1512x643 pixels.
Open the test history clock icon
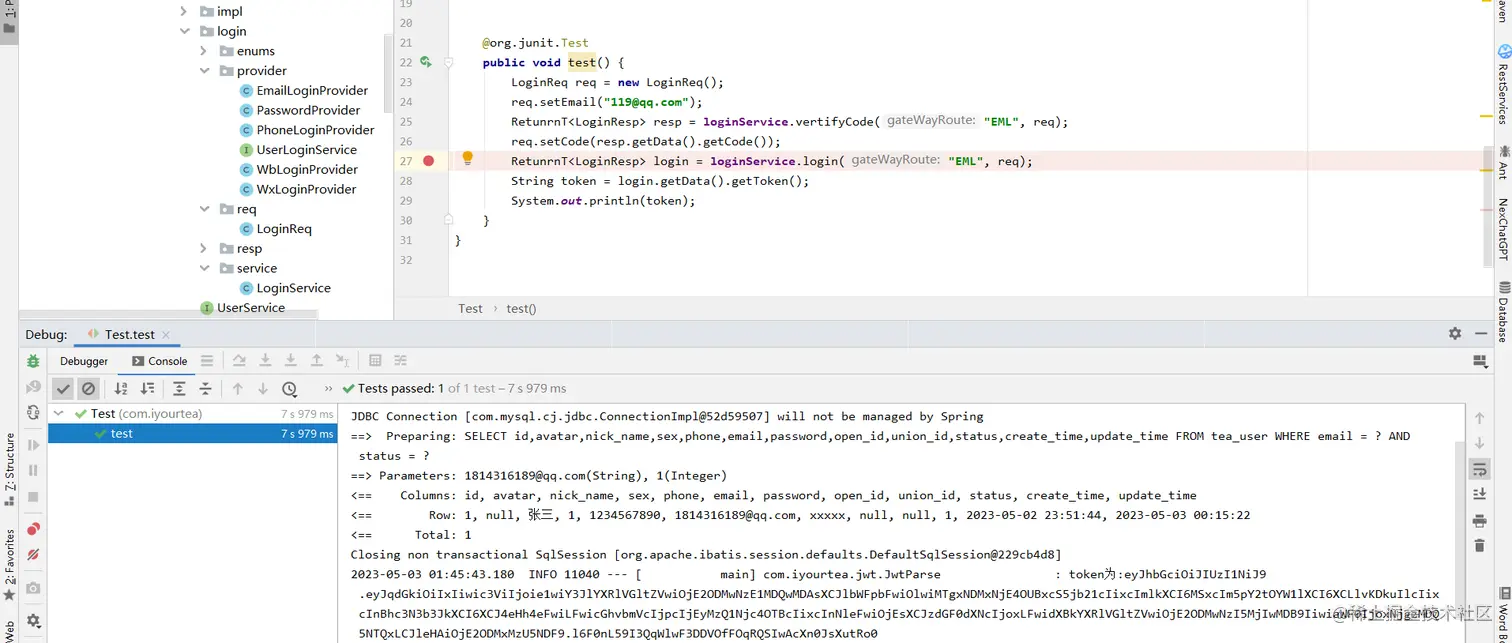(x=289, y=389)
